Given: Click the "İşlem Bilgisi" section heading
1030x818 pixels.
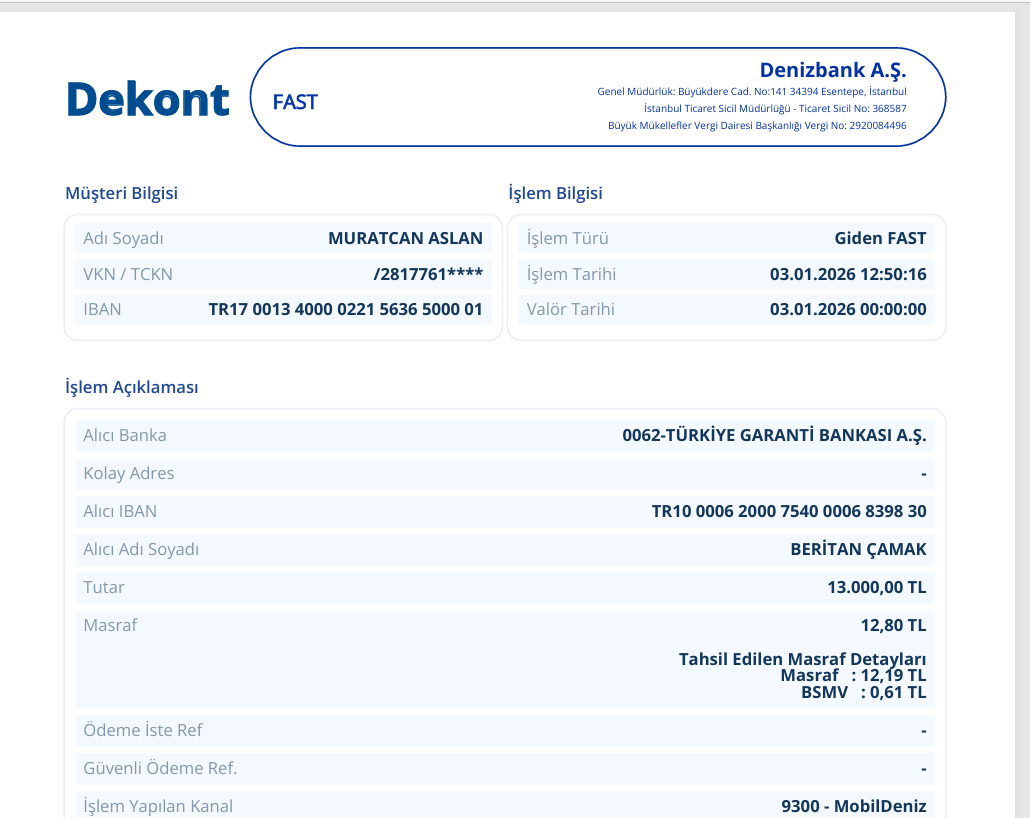Looking at the screenshot, I should point(555,193).
